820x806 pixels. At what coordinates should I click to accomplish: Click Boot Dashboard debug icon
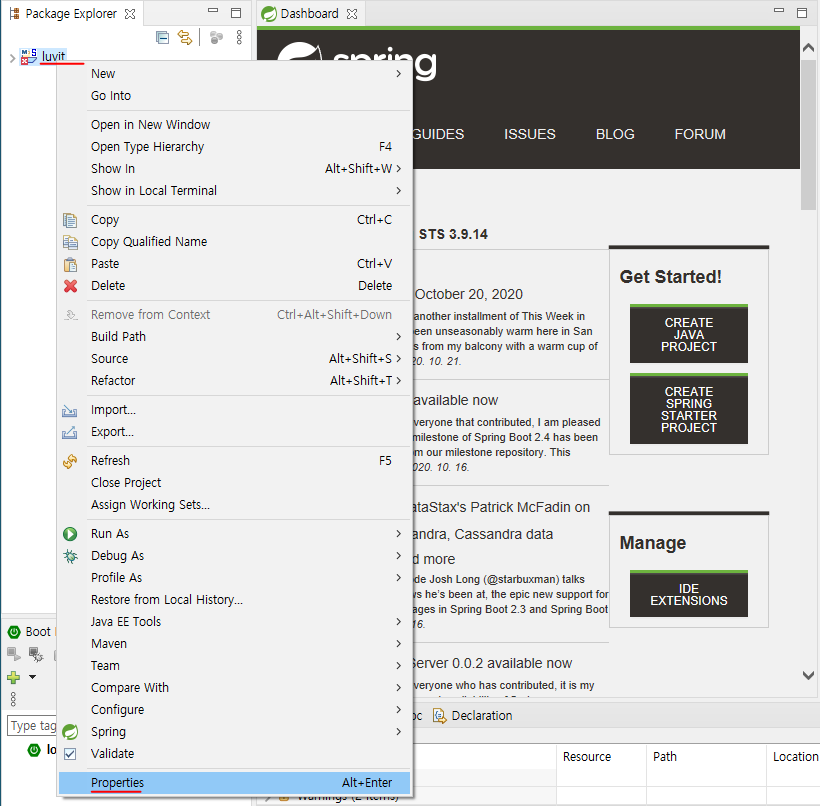[36, 654]
